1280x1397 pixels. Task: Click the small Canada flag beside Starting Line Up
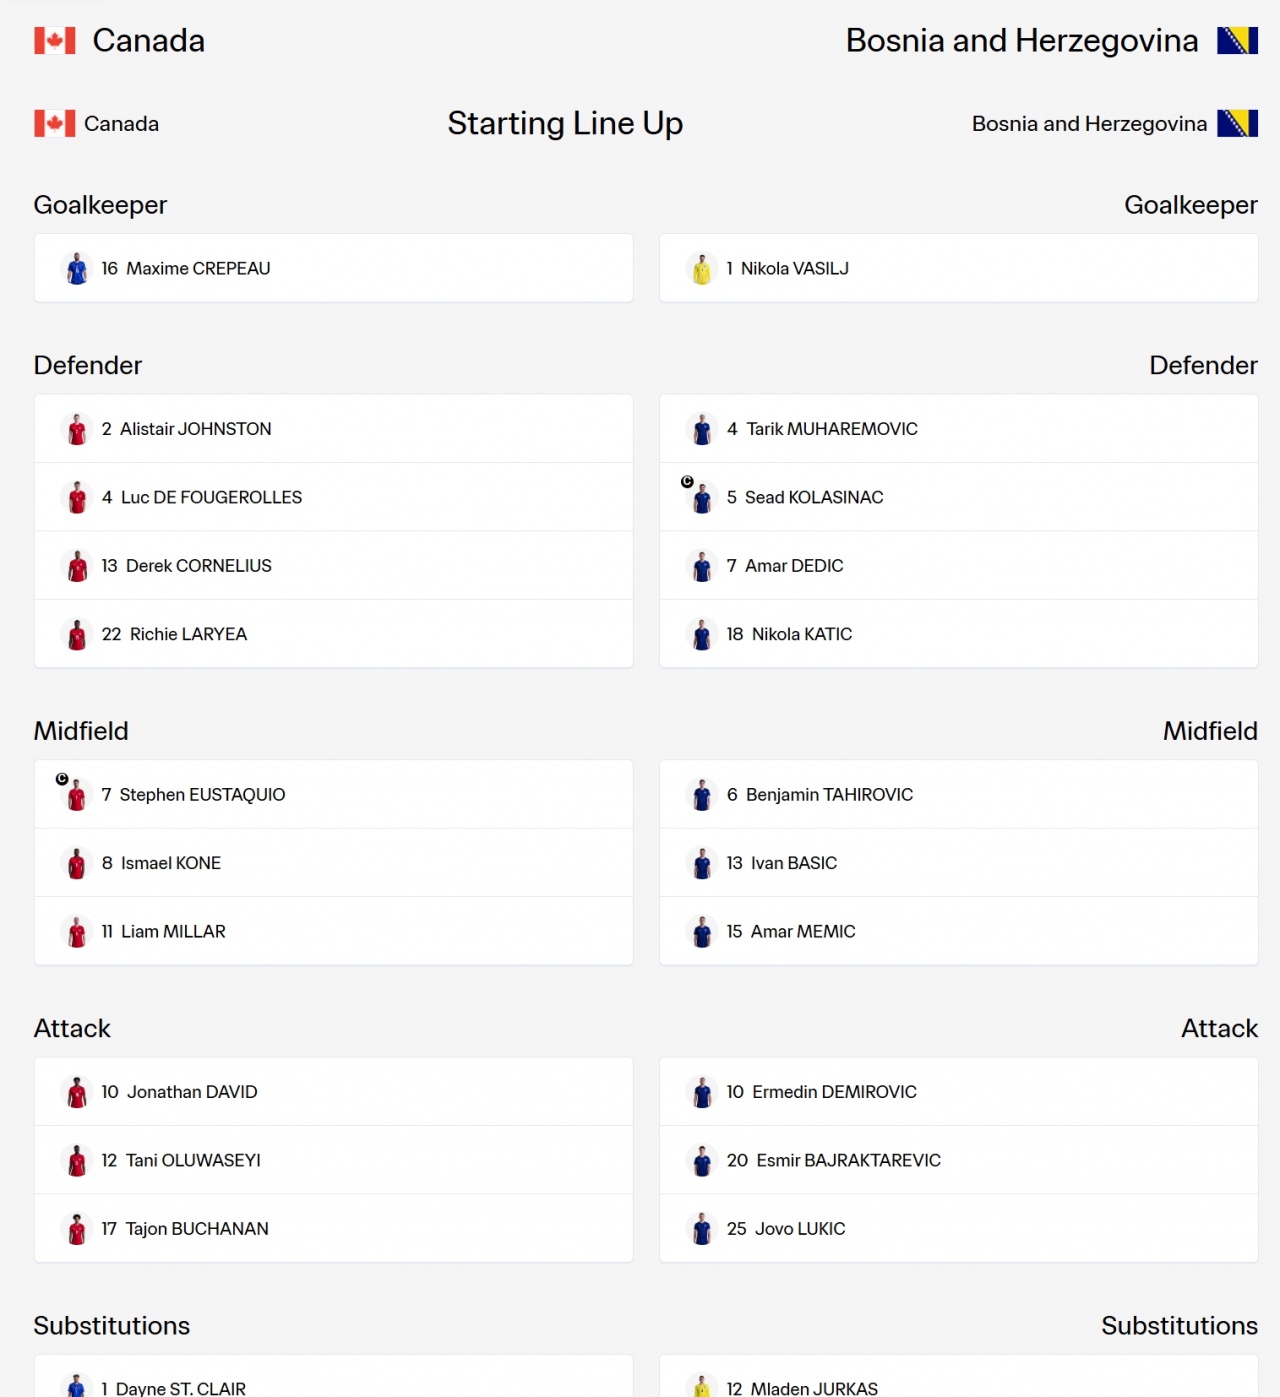coord(55,123)
